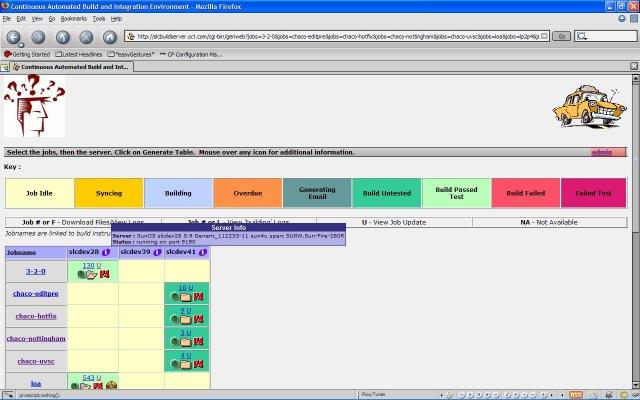
Task: Open the Tools menu
Action: pyautogui.click(x=98, y=18)
